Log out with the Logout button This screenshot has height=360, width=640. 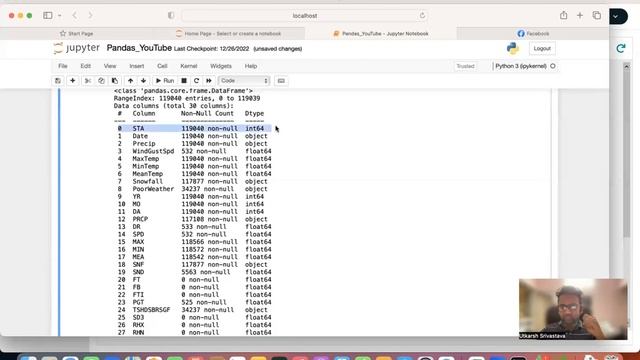(542, 49)
